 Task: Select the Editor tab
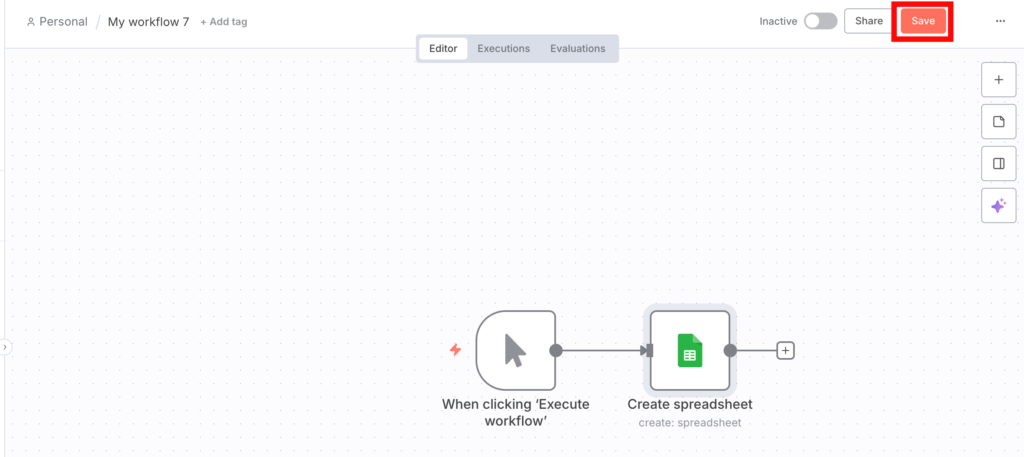443,48
